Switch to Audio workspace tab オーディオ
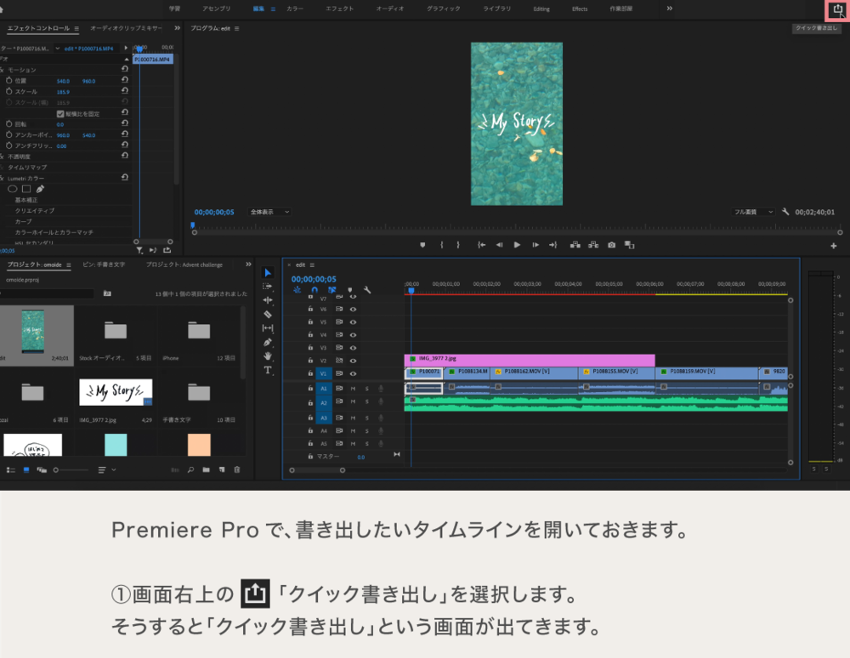 [x=390, y=9]
